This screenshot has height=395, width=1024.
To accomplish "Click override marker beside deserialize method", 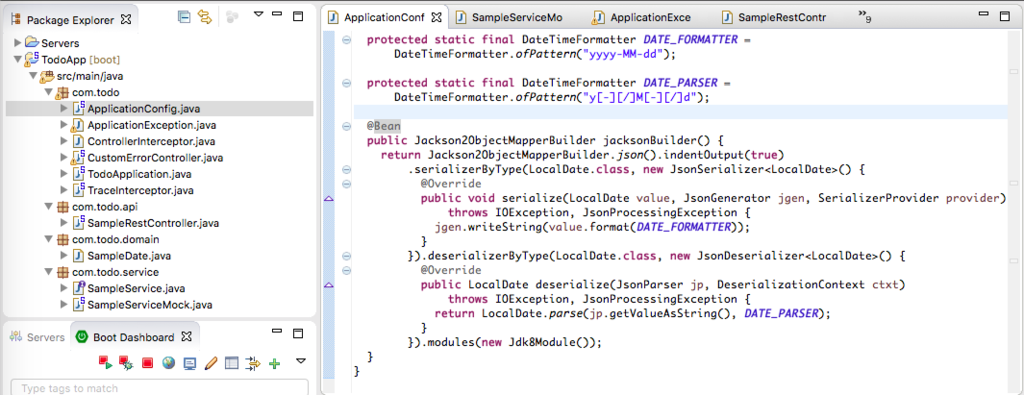I will click(328, 285).
